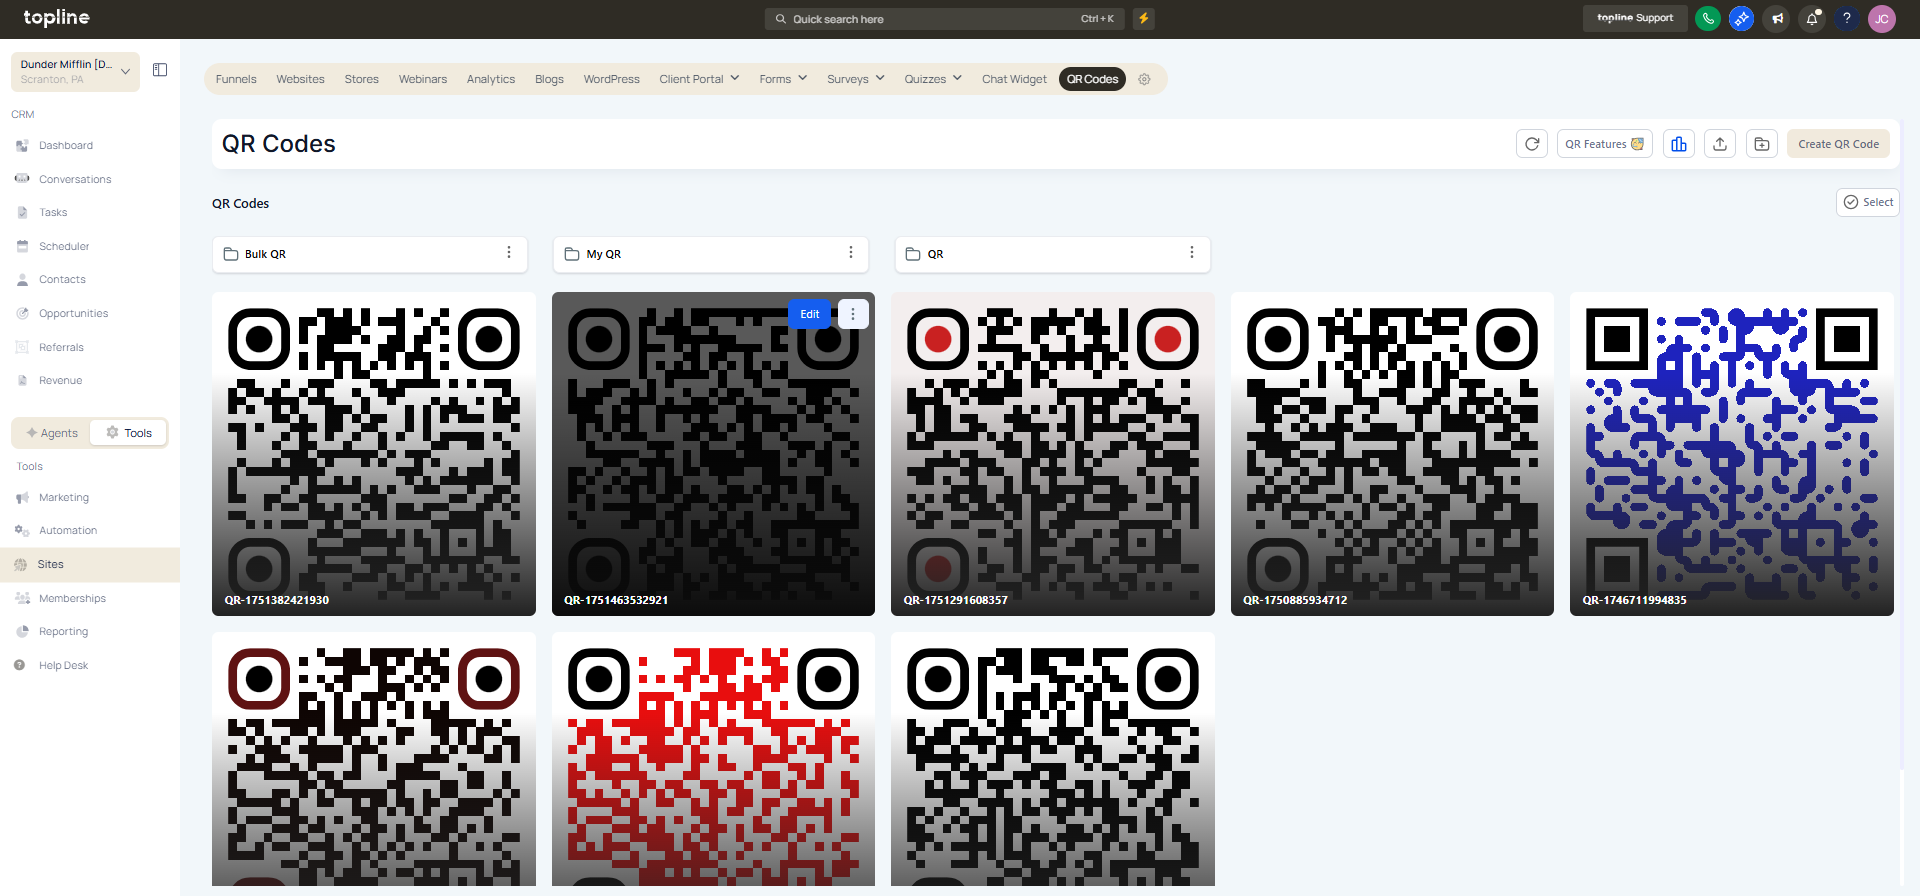Open the Websites tab
The height and width of the screenshot is (896, 1920).
click(x=300, y=79)
